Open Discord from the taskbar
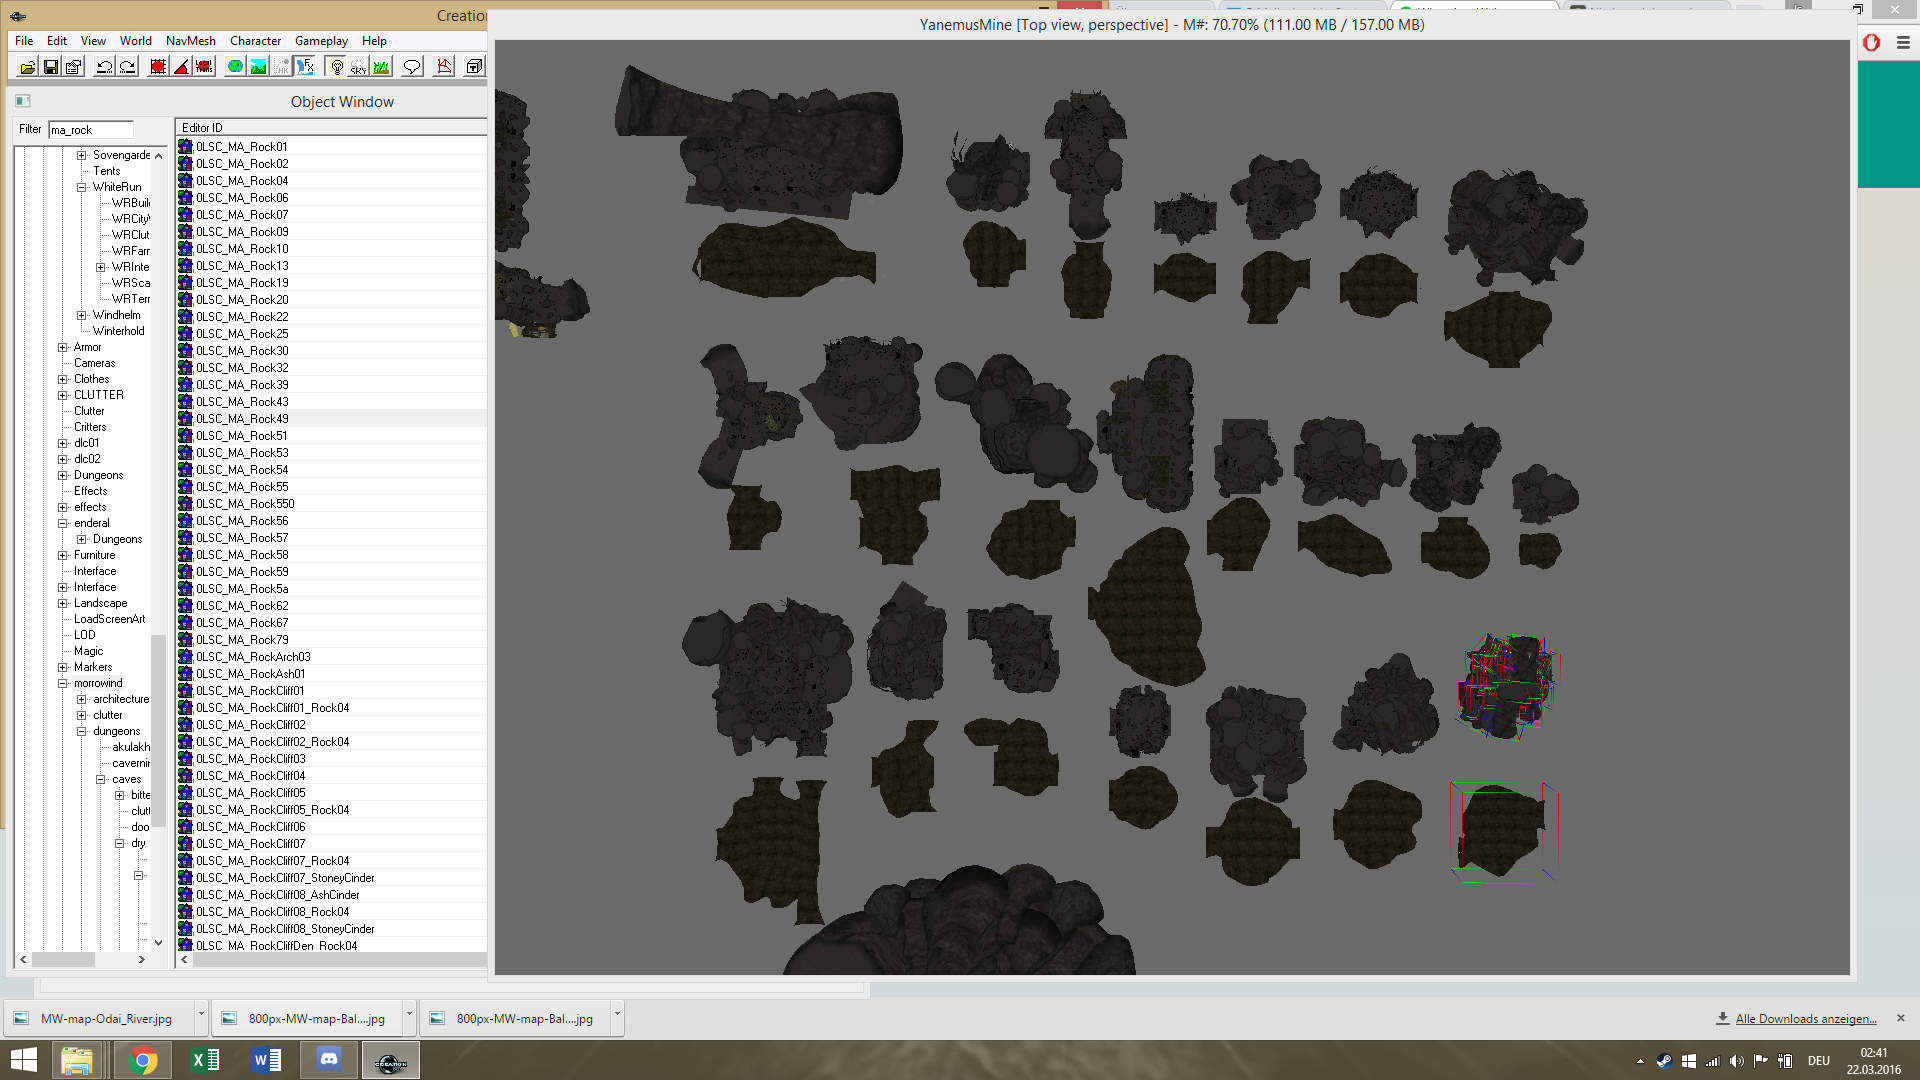The height and width of the screenshot is (1080, 1920). 329,1060
